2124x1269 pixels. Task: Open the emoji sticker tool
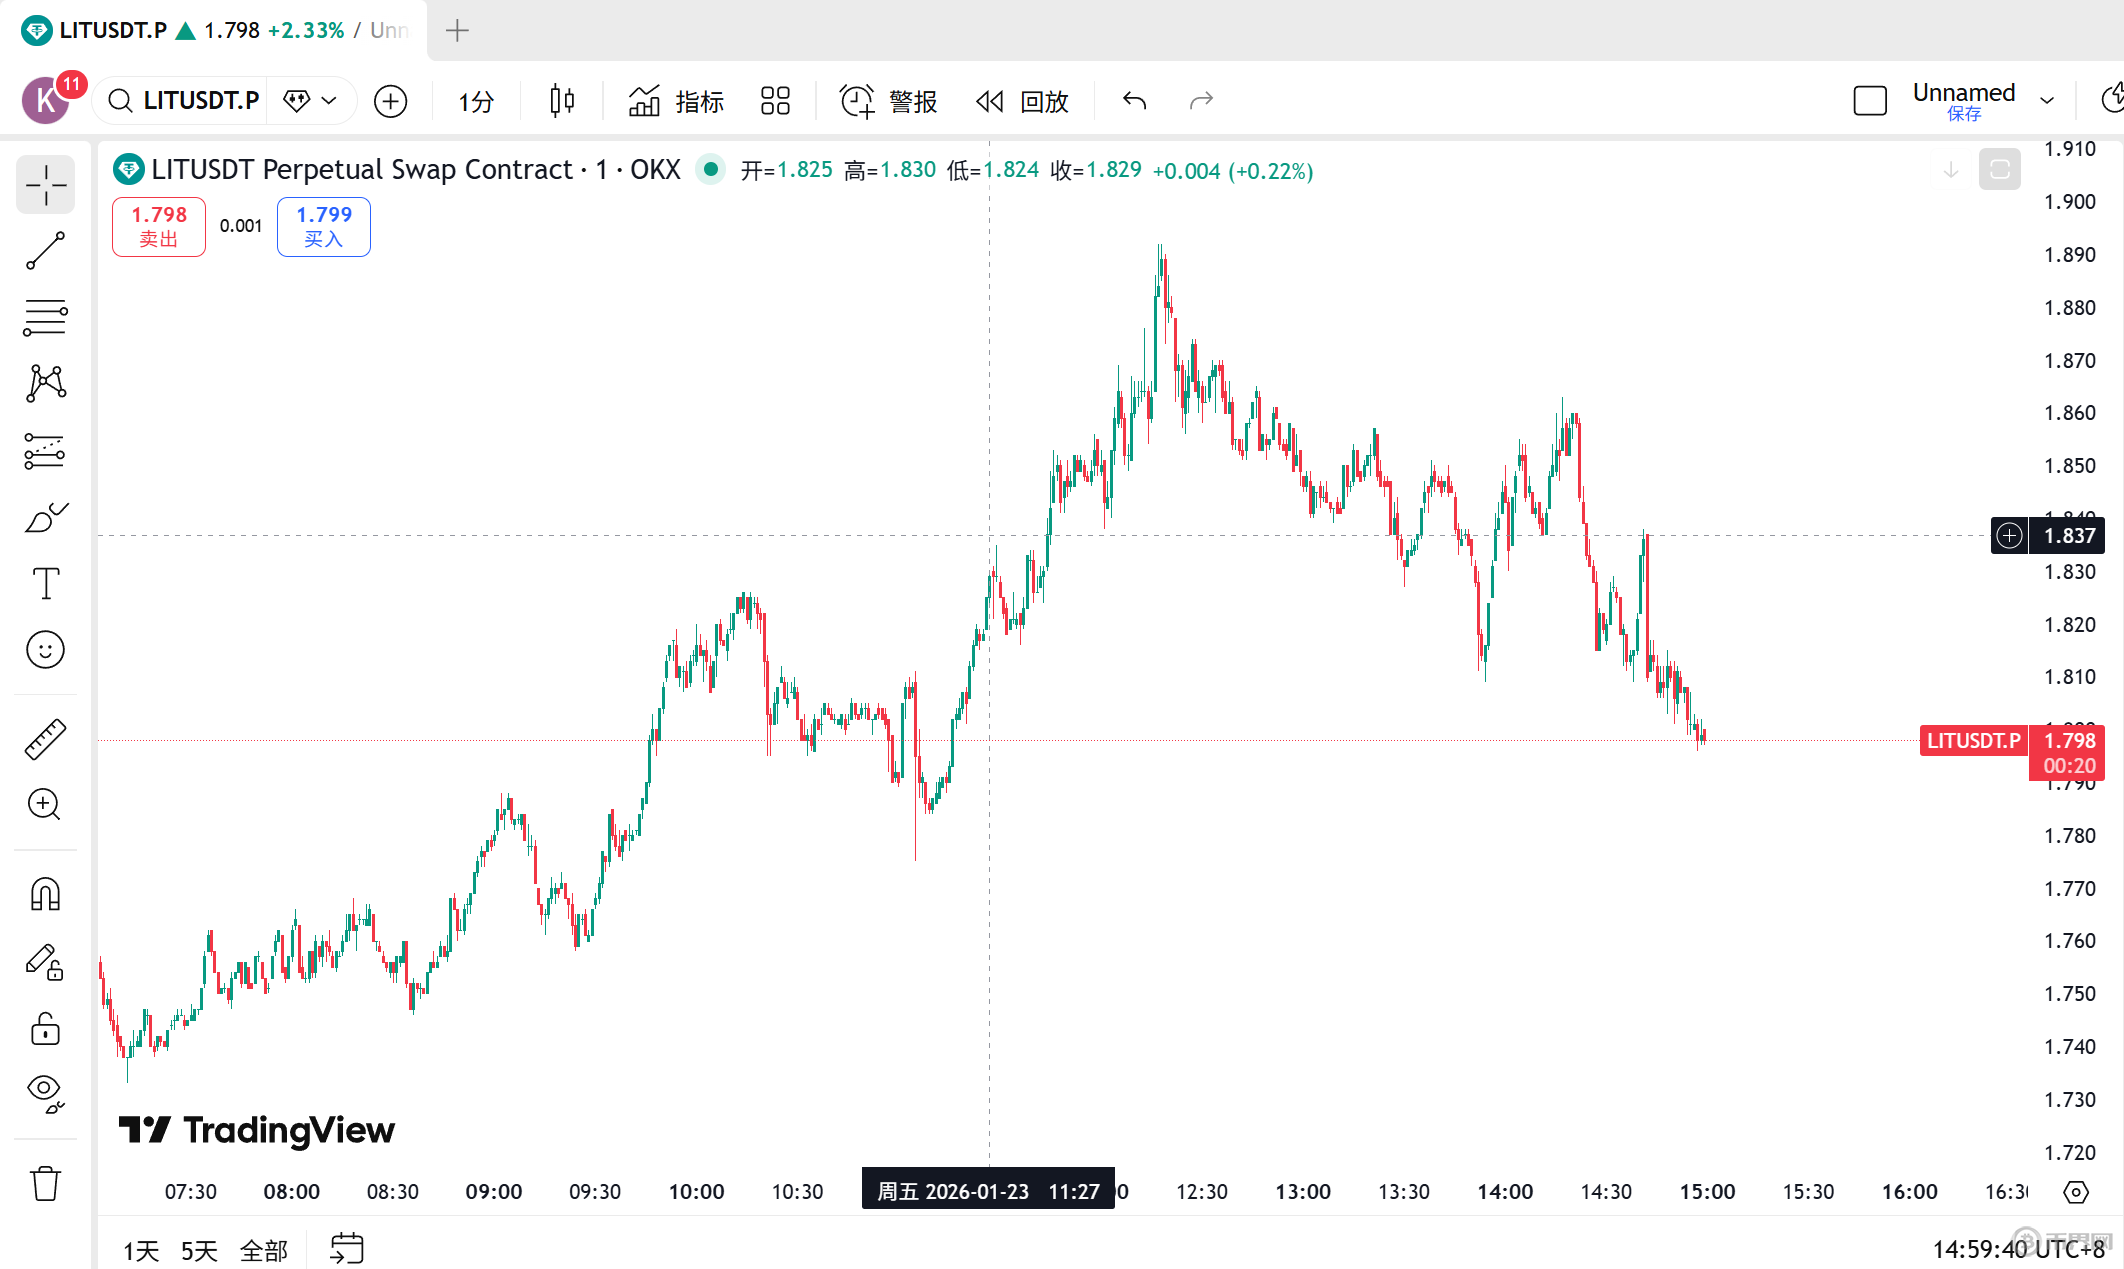(45, 650)
